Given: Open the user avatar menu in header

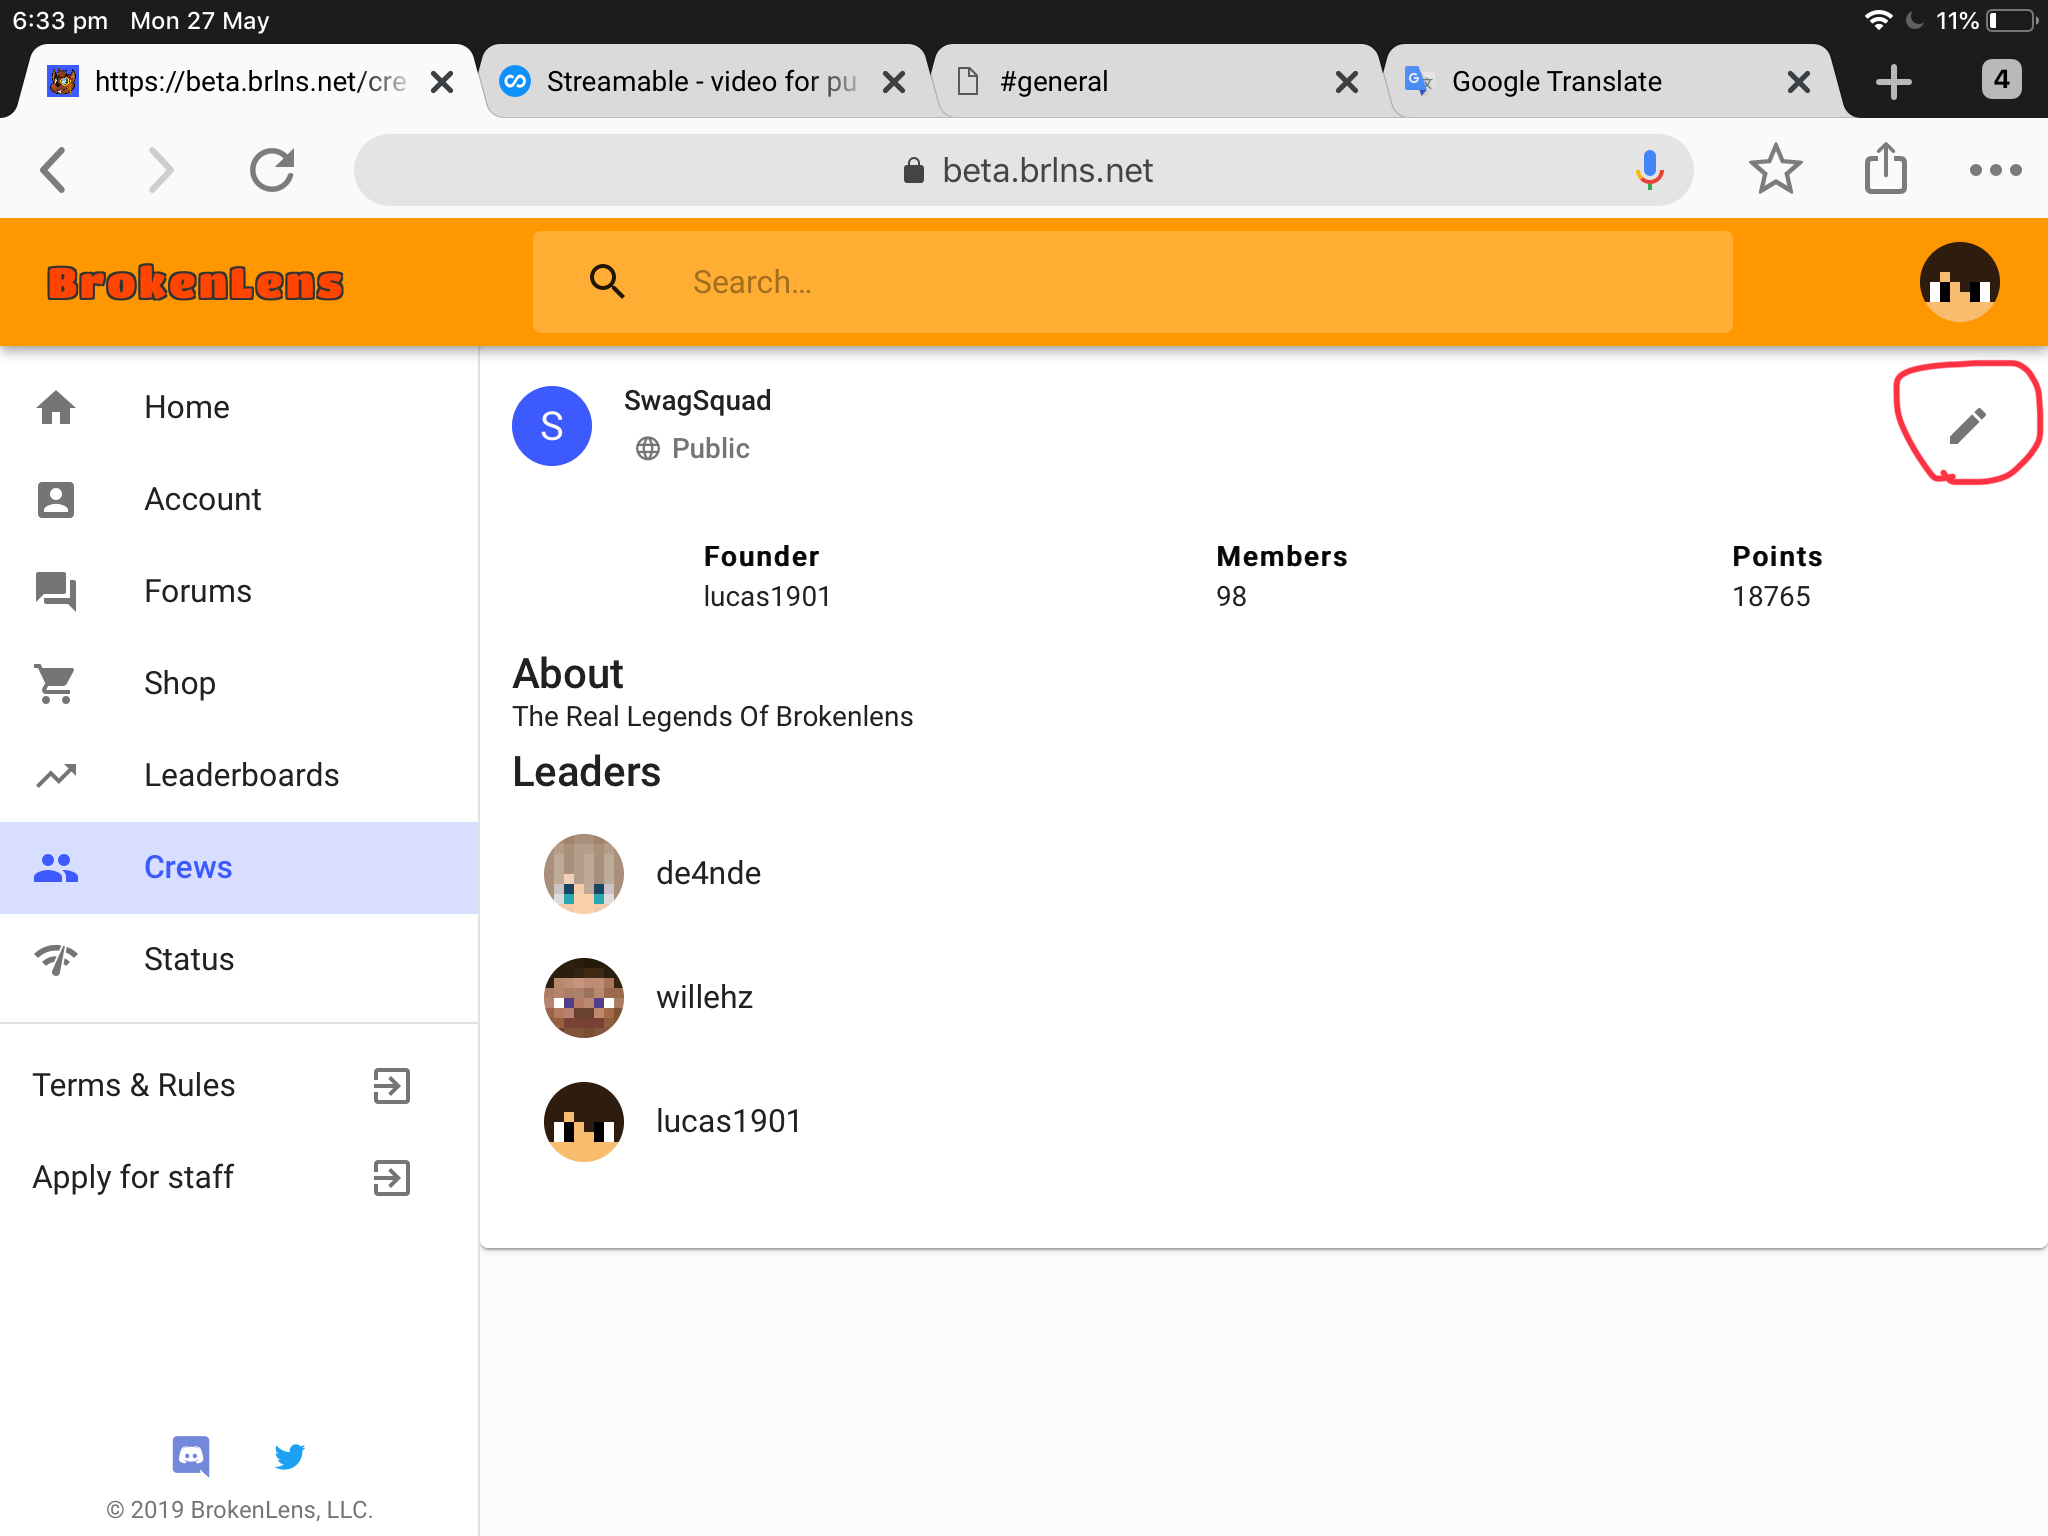Looking at the screenshot, I should click(1959, 282).
